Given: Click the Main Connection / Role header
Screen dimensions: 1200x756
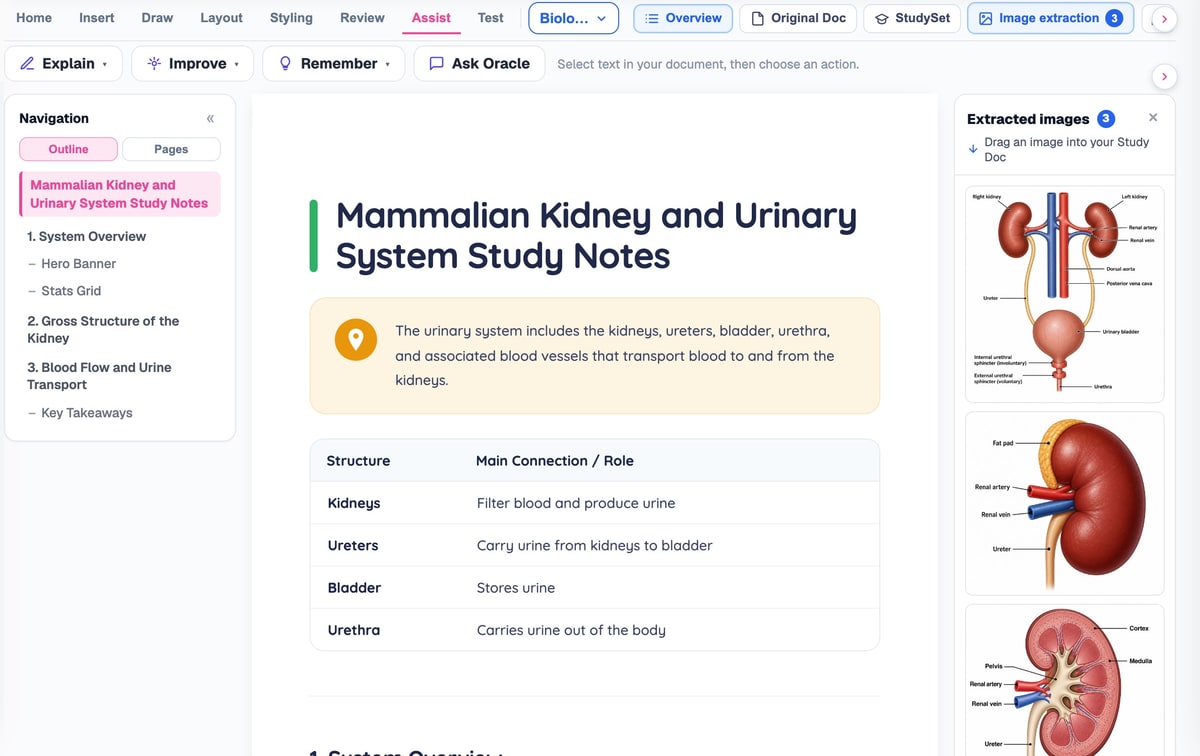Looking at the screenshot, I should [x=555, y=461].
